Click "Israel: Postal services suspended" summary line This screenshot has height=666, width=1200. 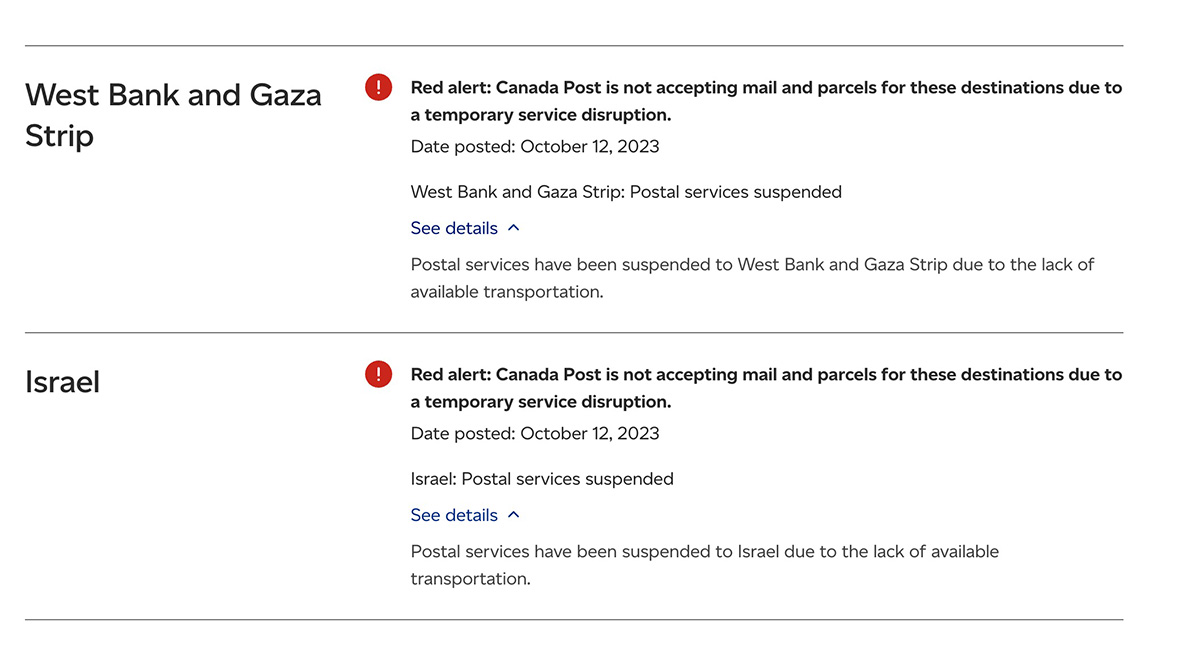click(x=542, y=479)
